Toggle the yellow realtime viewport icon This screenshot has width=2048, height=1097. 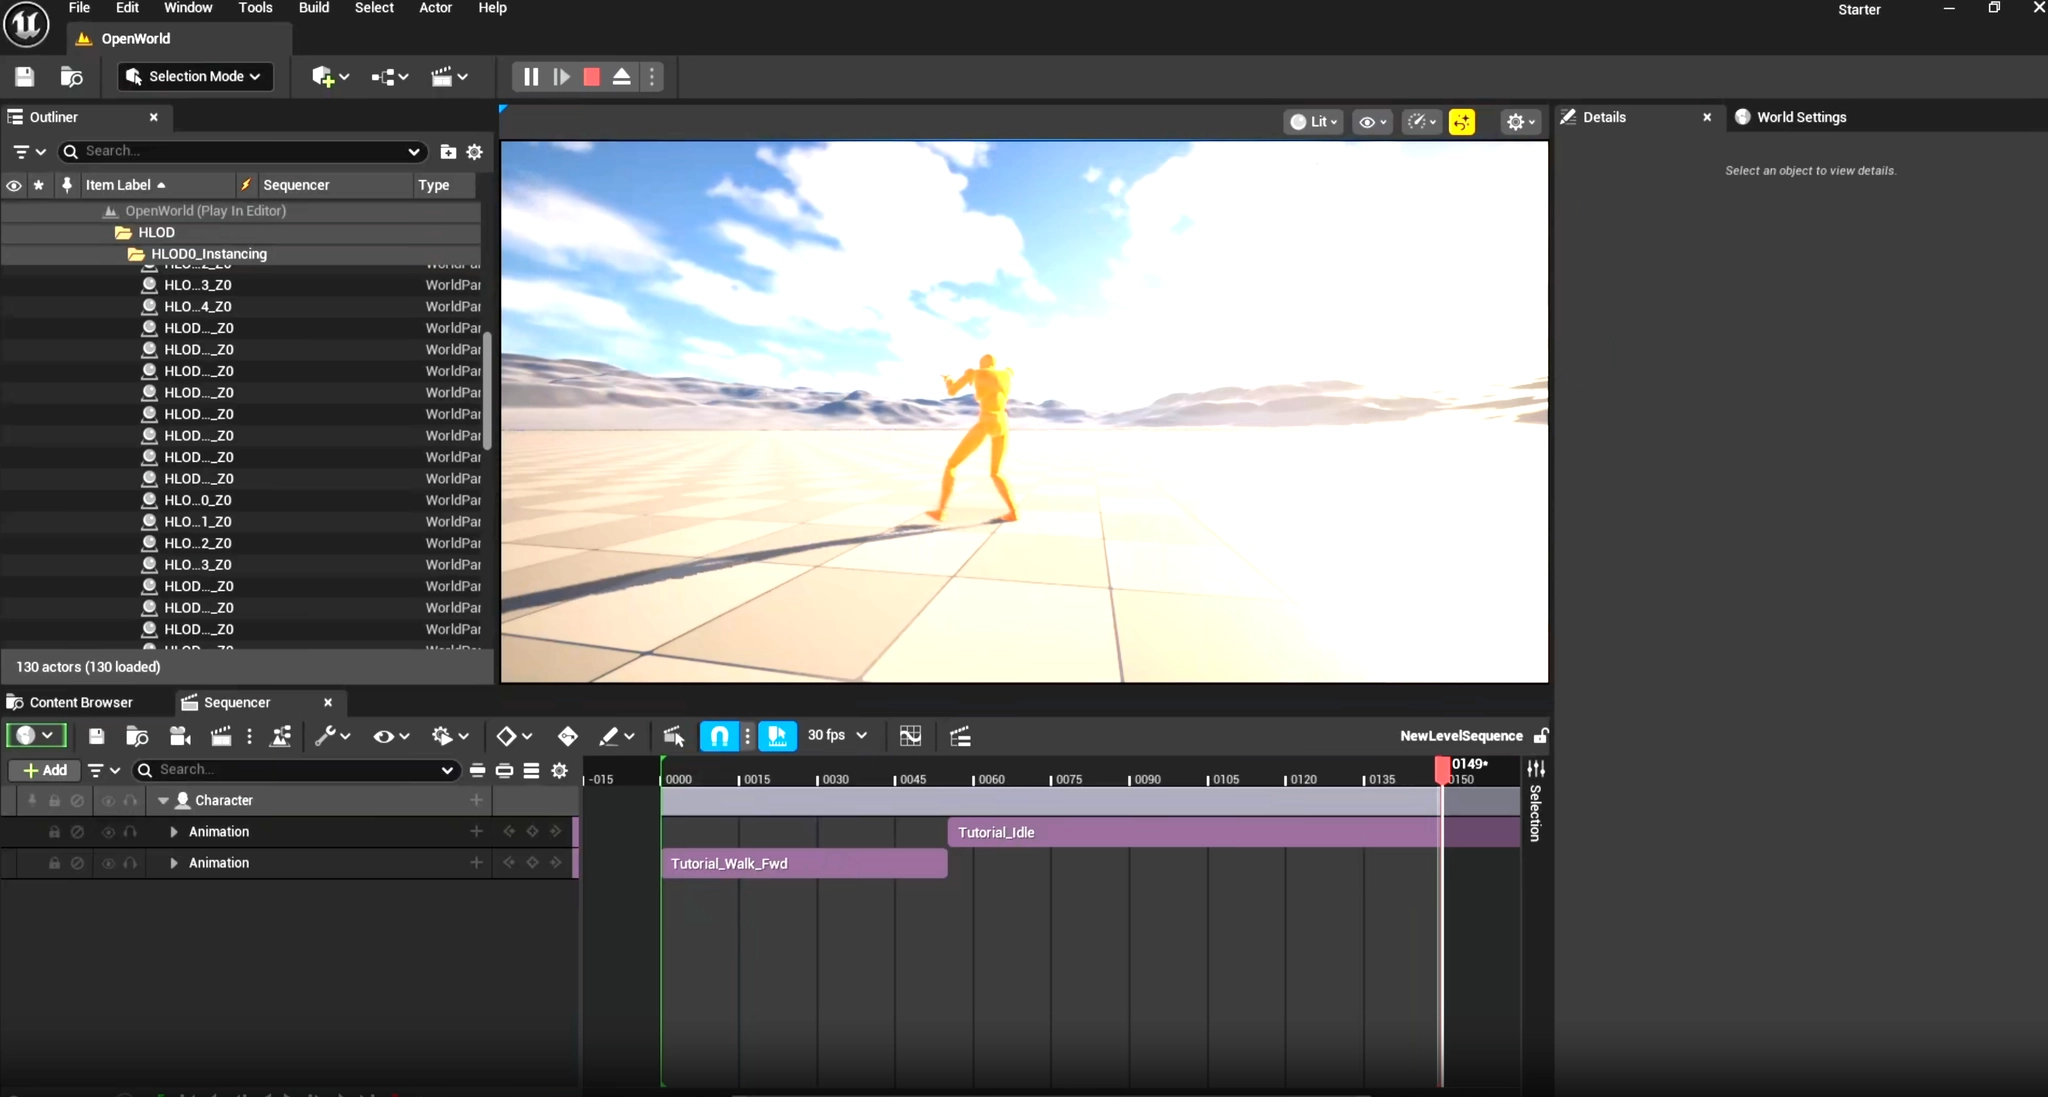1461,122
